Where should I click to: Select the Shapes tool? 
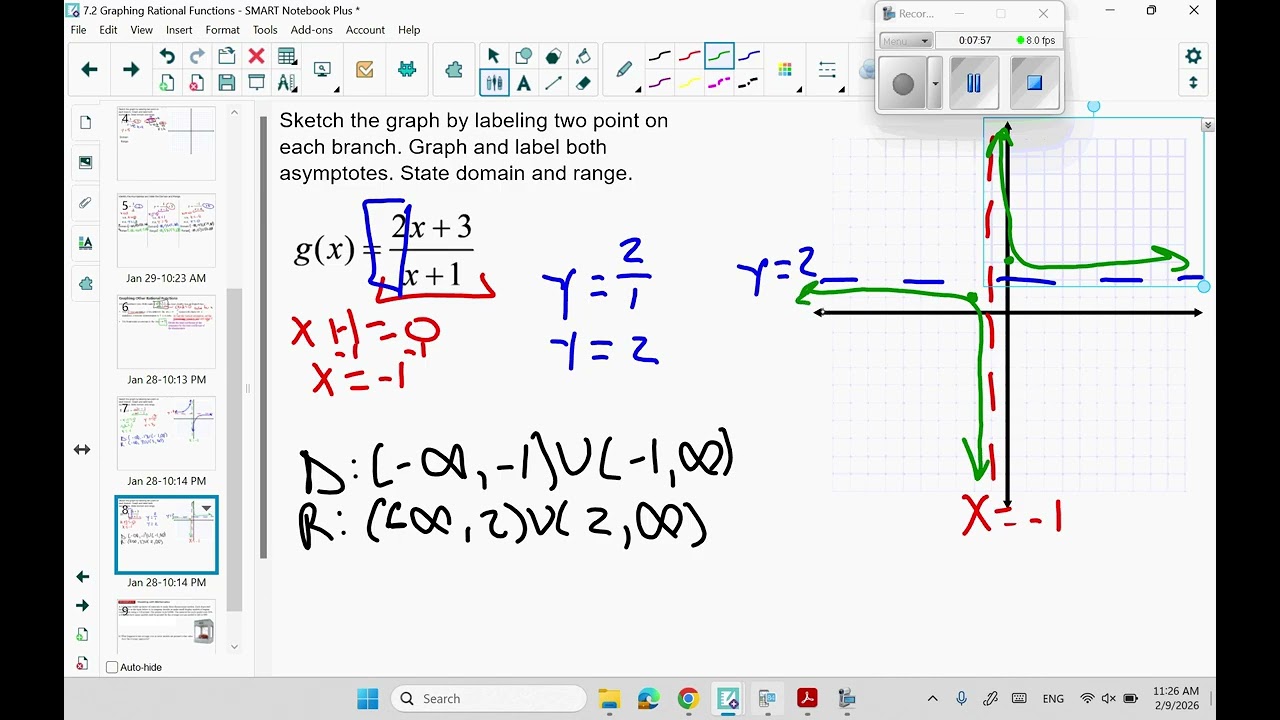[523, 56]
